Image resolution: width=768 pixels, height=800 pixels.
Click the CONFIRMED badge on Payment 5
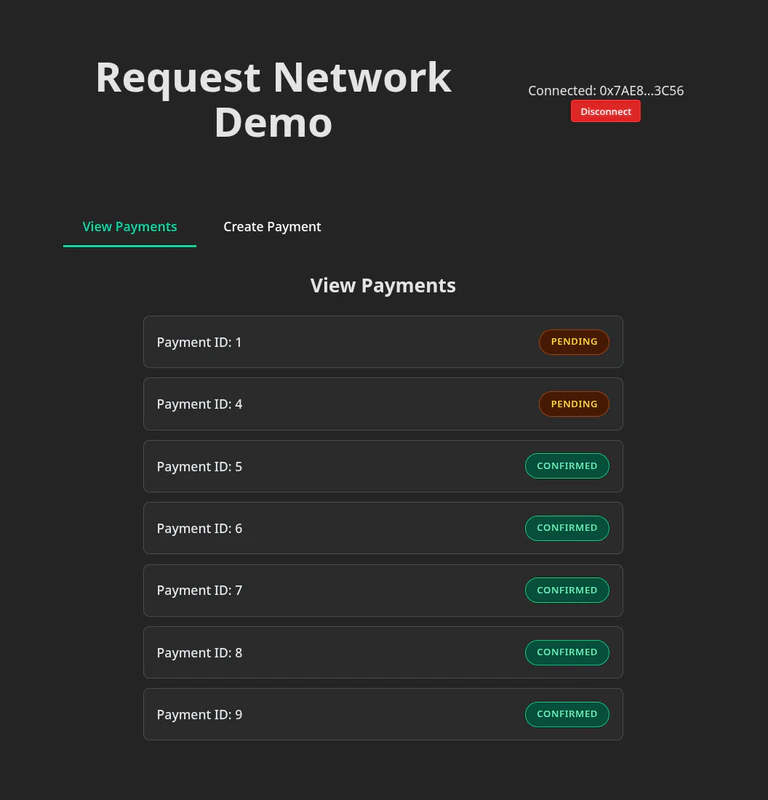(x=567, y=466)
